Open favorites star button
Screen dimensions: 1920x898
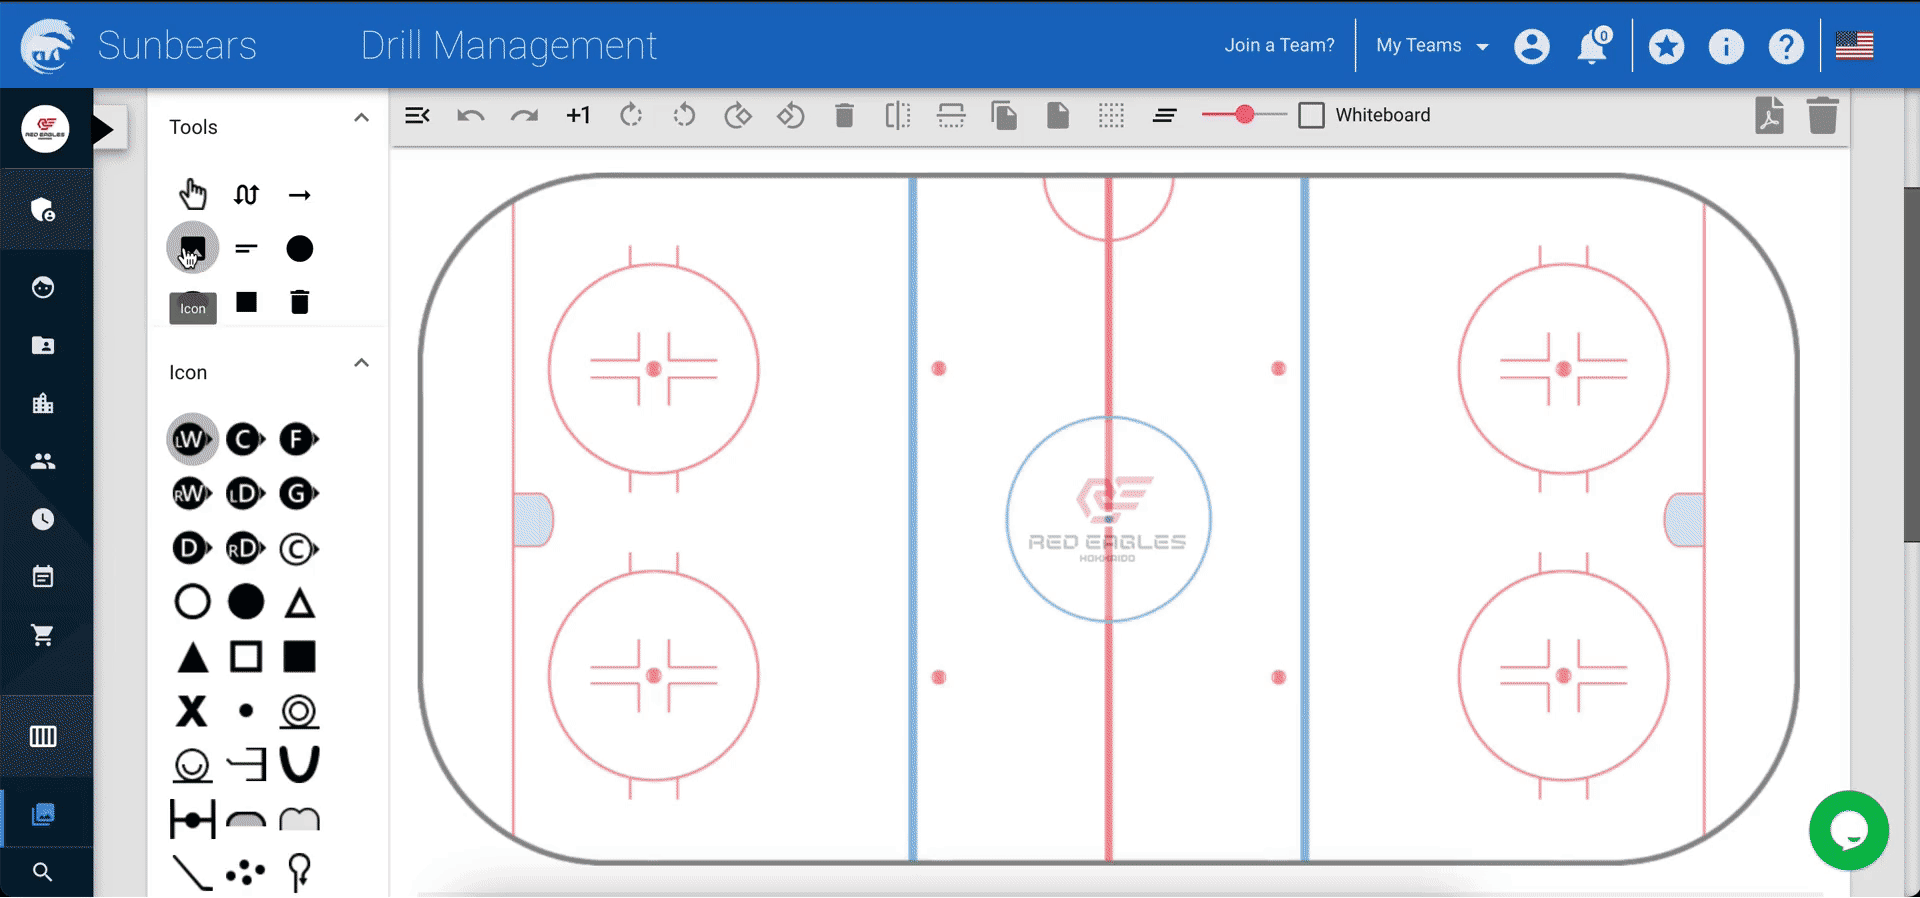1666,46
